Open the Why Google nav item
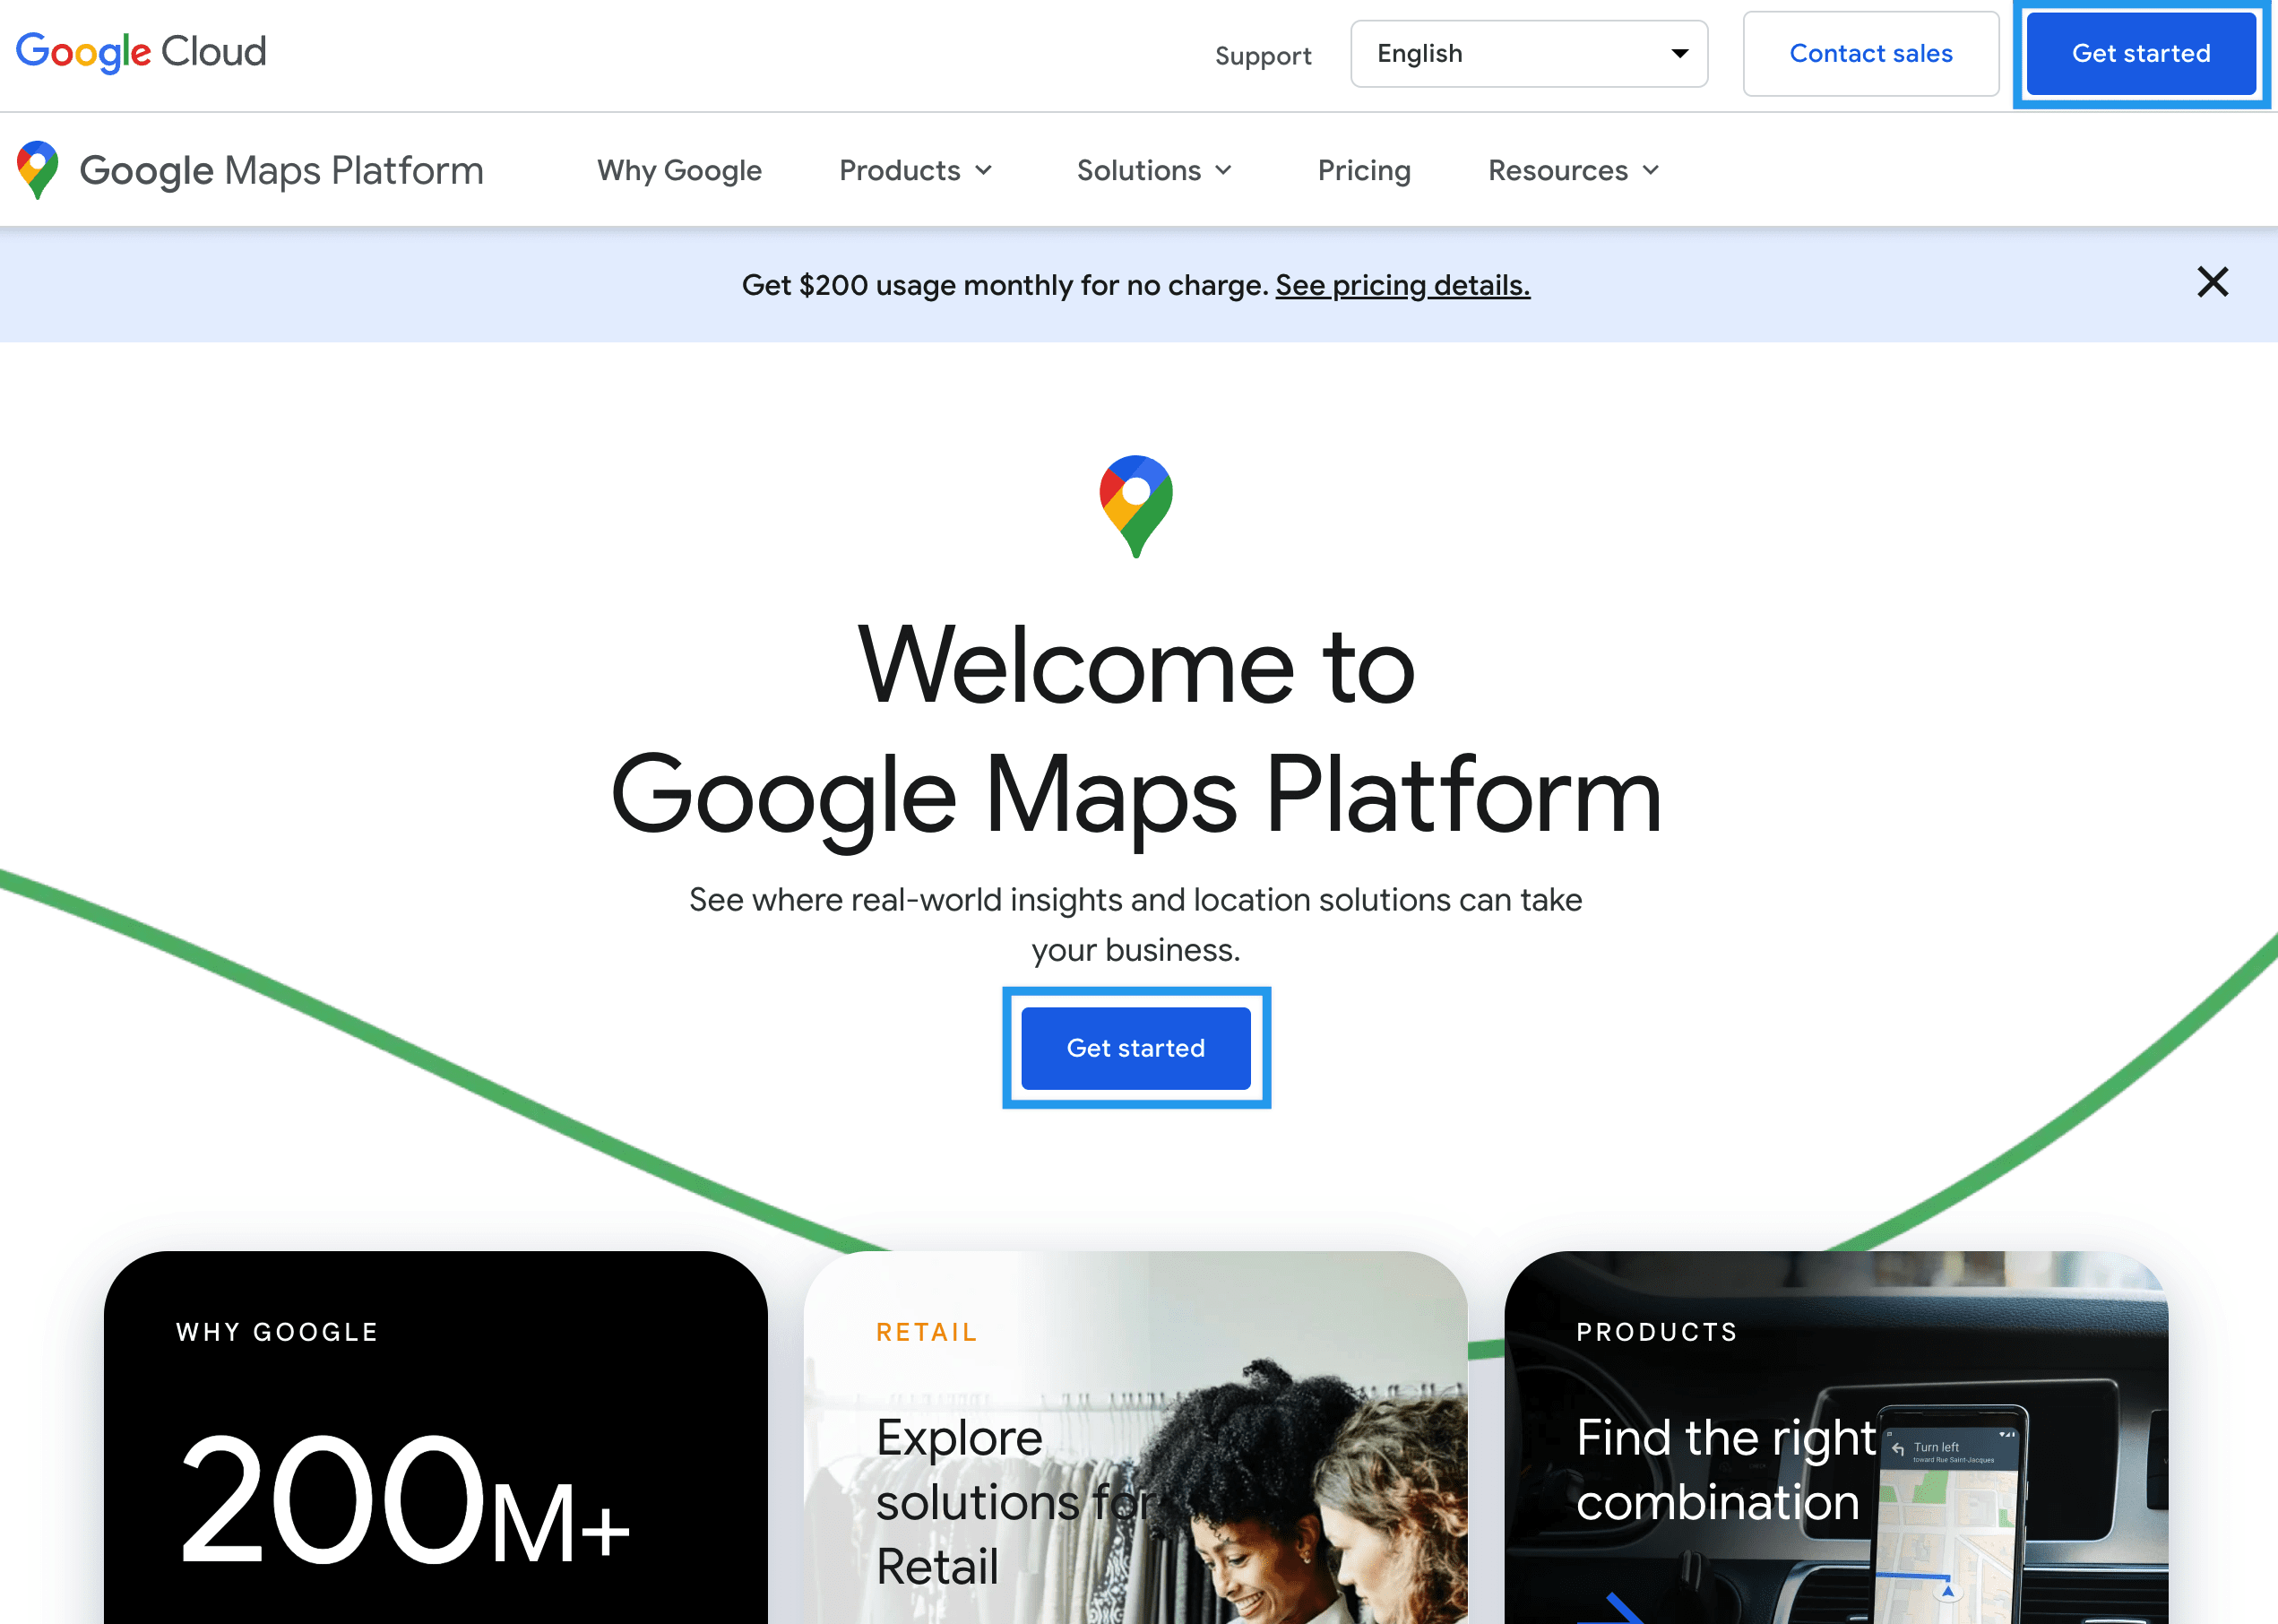2278x1624 pixels. [679, 171]
